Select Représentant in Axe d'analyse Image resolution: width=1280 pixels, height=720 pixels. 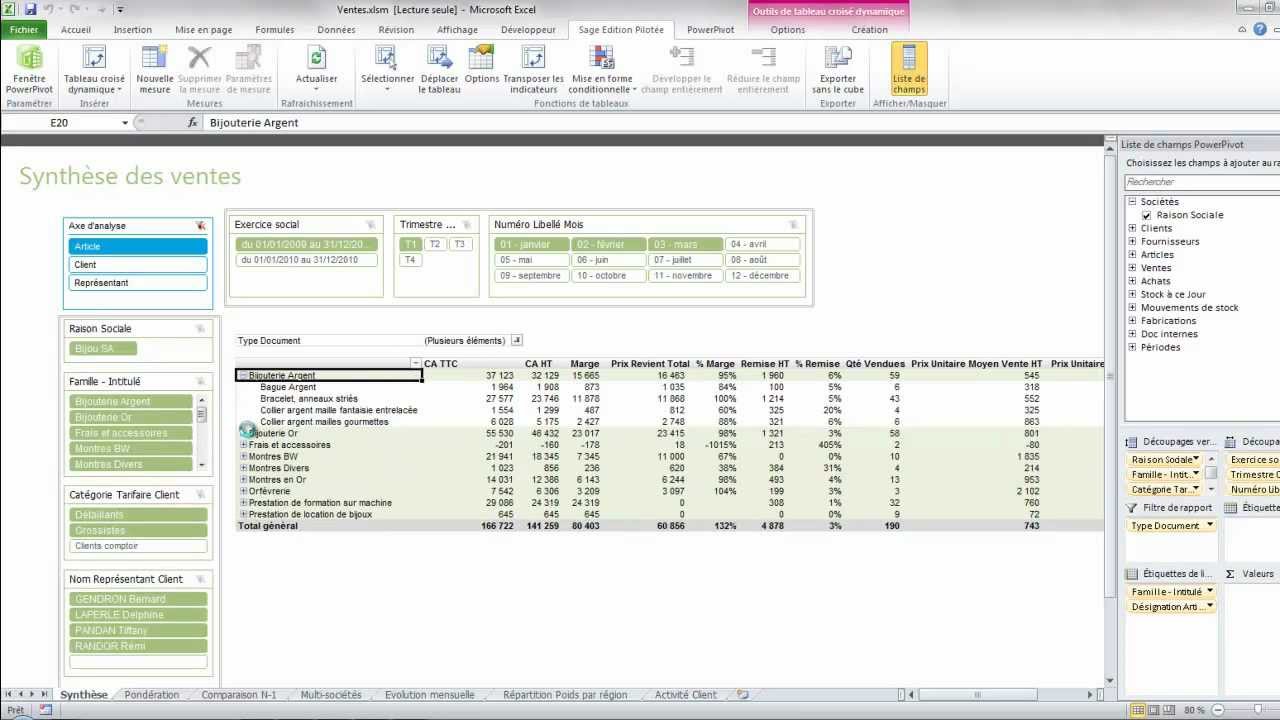[x=138, y=283]
